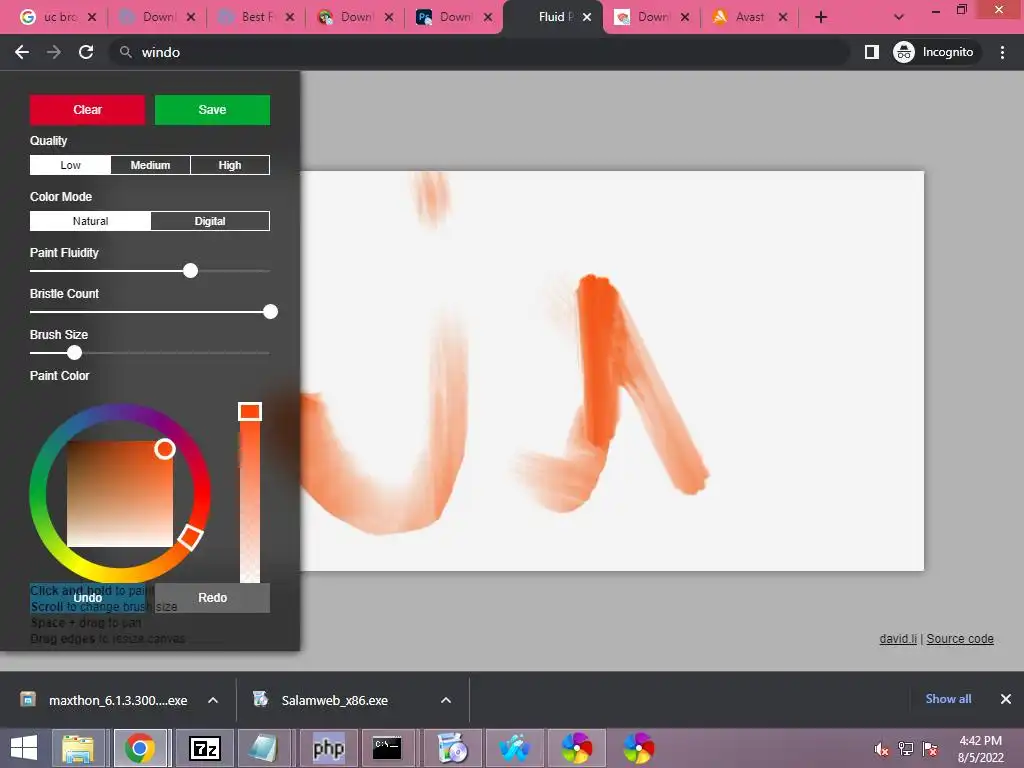This screenshot has width=1024, height=768.
Task: Click the Bristle Count slider handle
Action: point(270,312)
